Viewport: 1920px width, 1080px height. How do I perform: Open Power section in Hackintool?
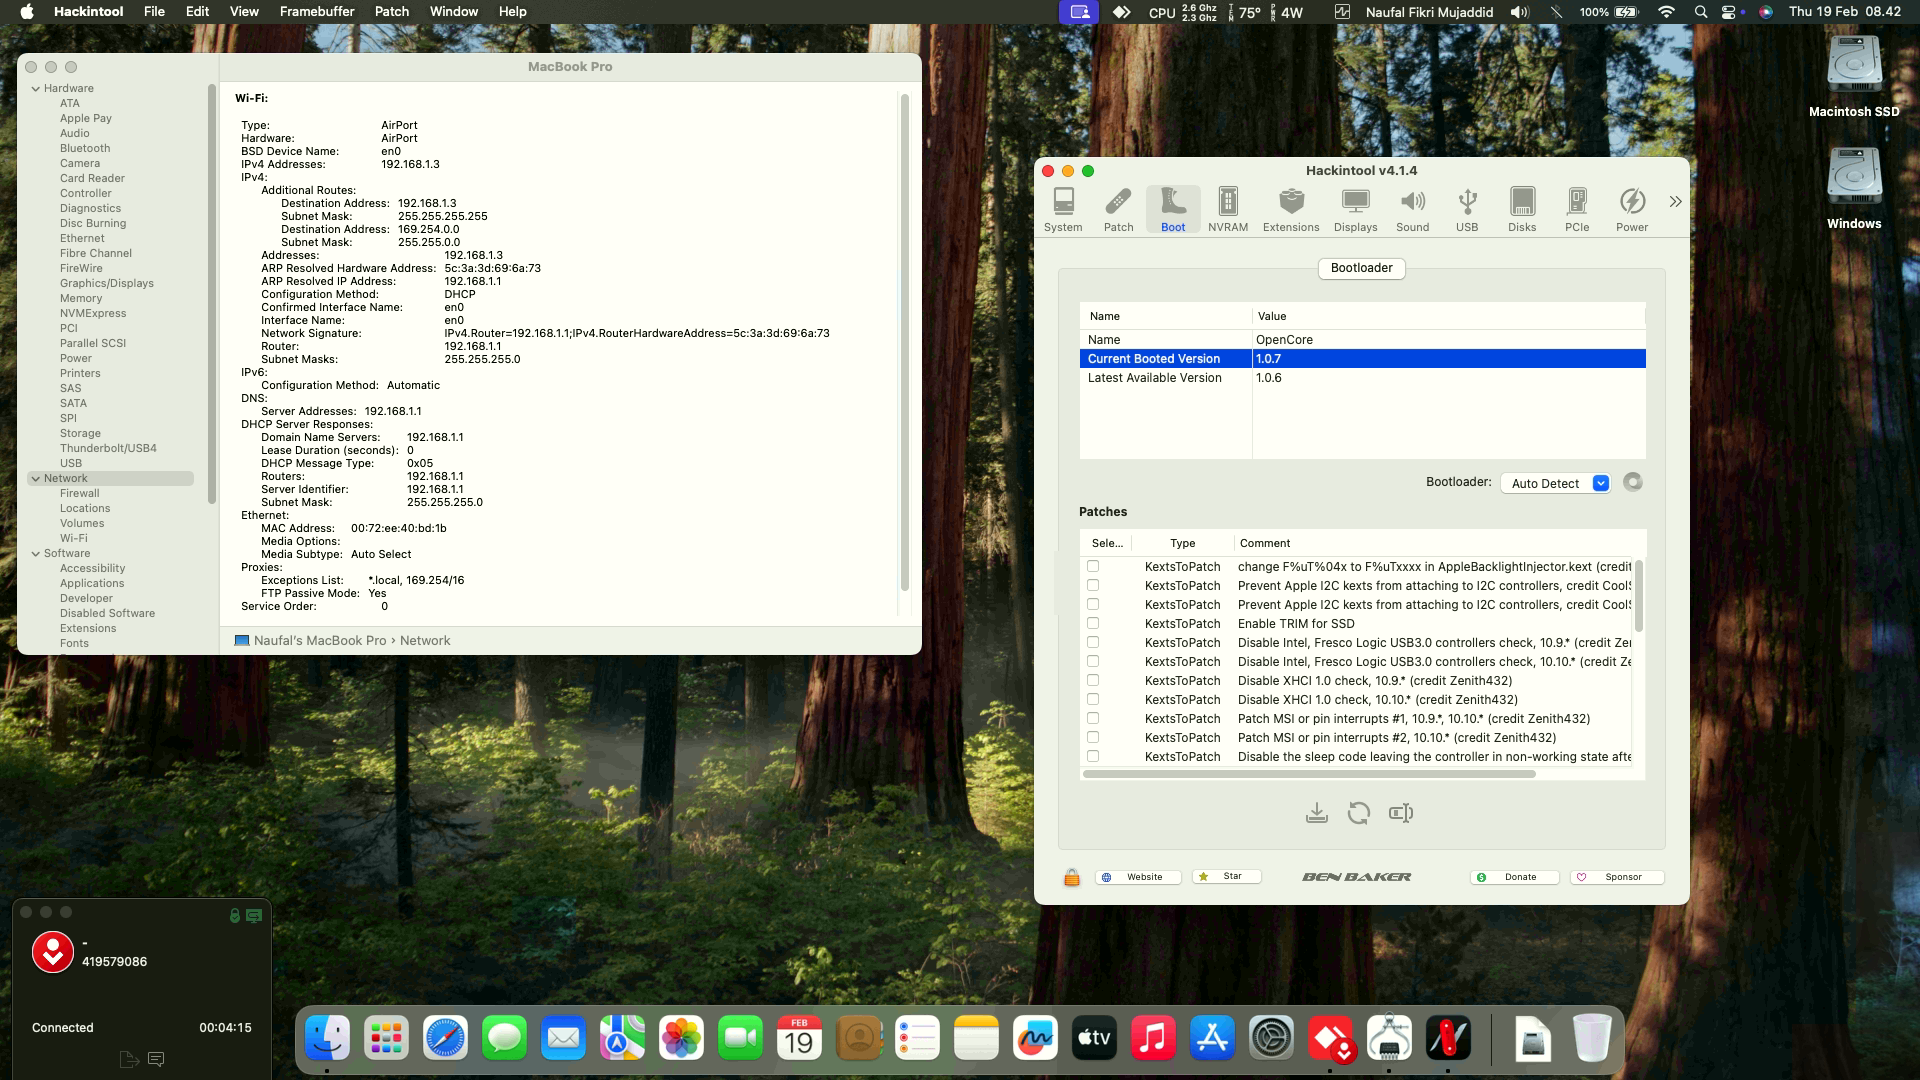click(1632, 210)
